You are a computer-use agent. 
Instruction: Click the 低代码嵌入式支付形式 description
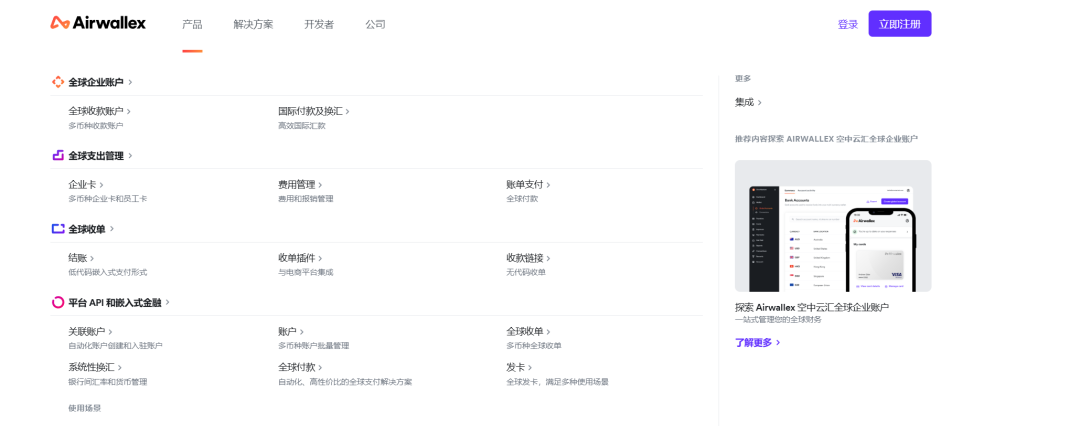pos(107,272)
